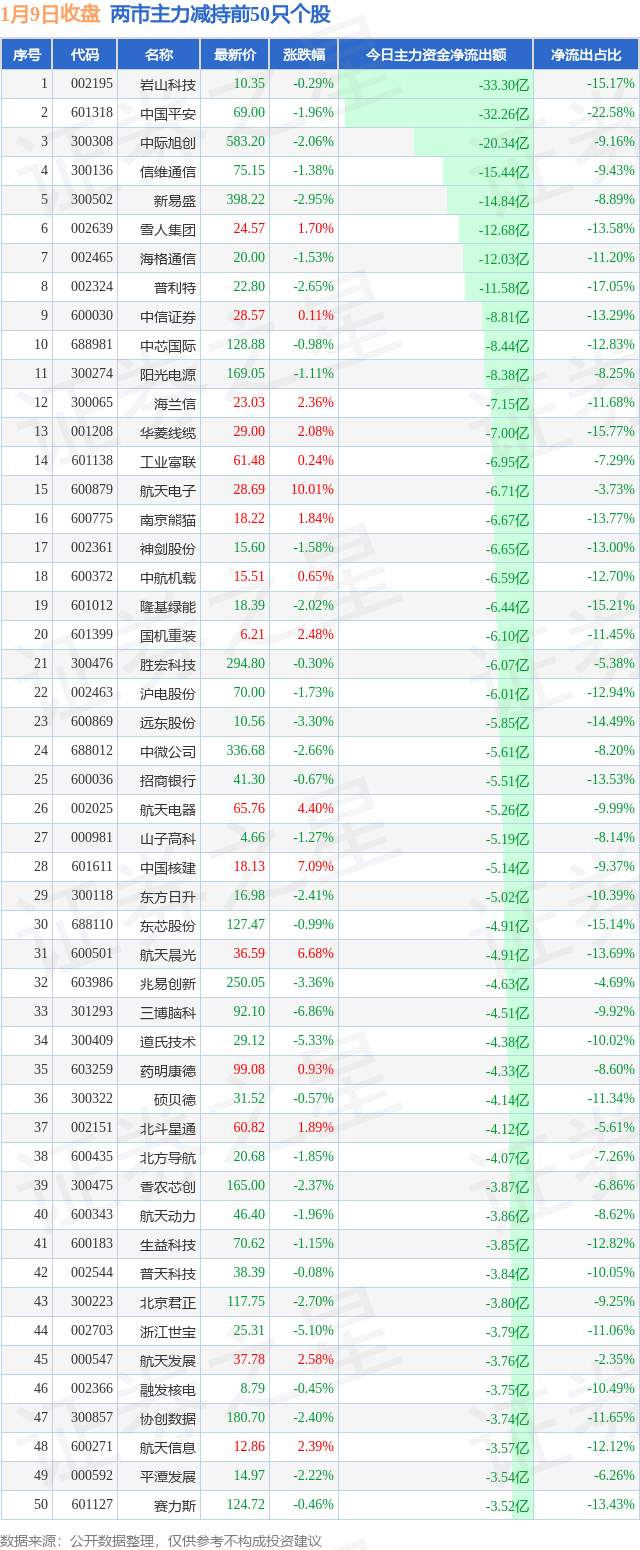Viewport: 640px width, 1550px height.
Task: Click outflow ratio -14.49% for 远东股份
Action: pyautogui.click(x=611, y=722)
